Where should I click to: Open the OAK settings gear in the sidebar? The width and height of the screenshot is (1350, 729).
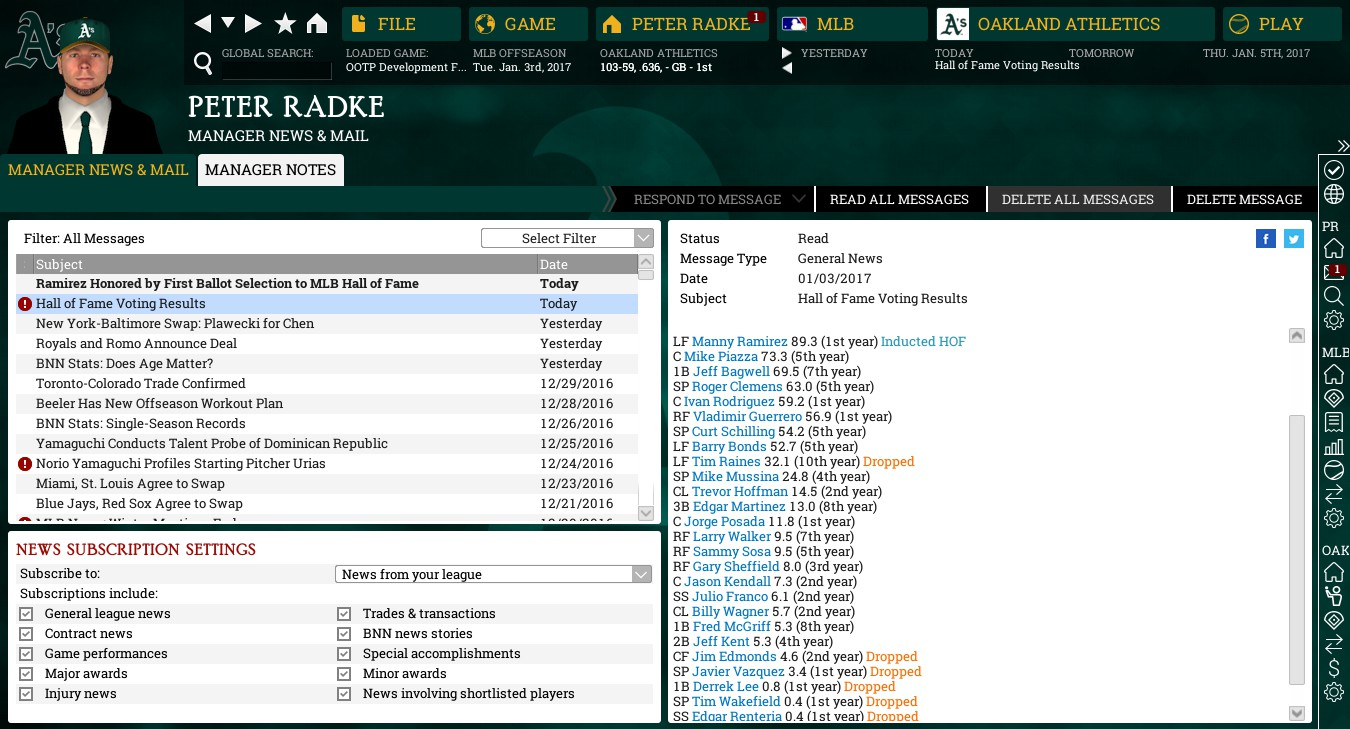tap(1334, 692)
